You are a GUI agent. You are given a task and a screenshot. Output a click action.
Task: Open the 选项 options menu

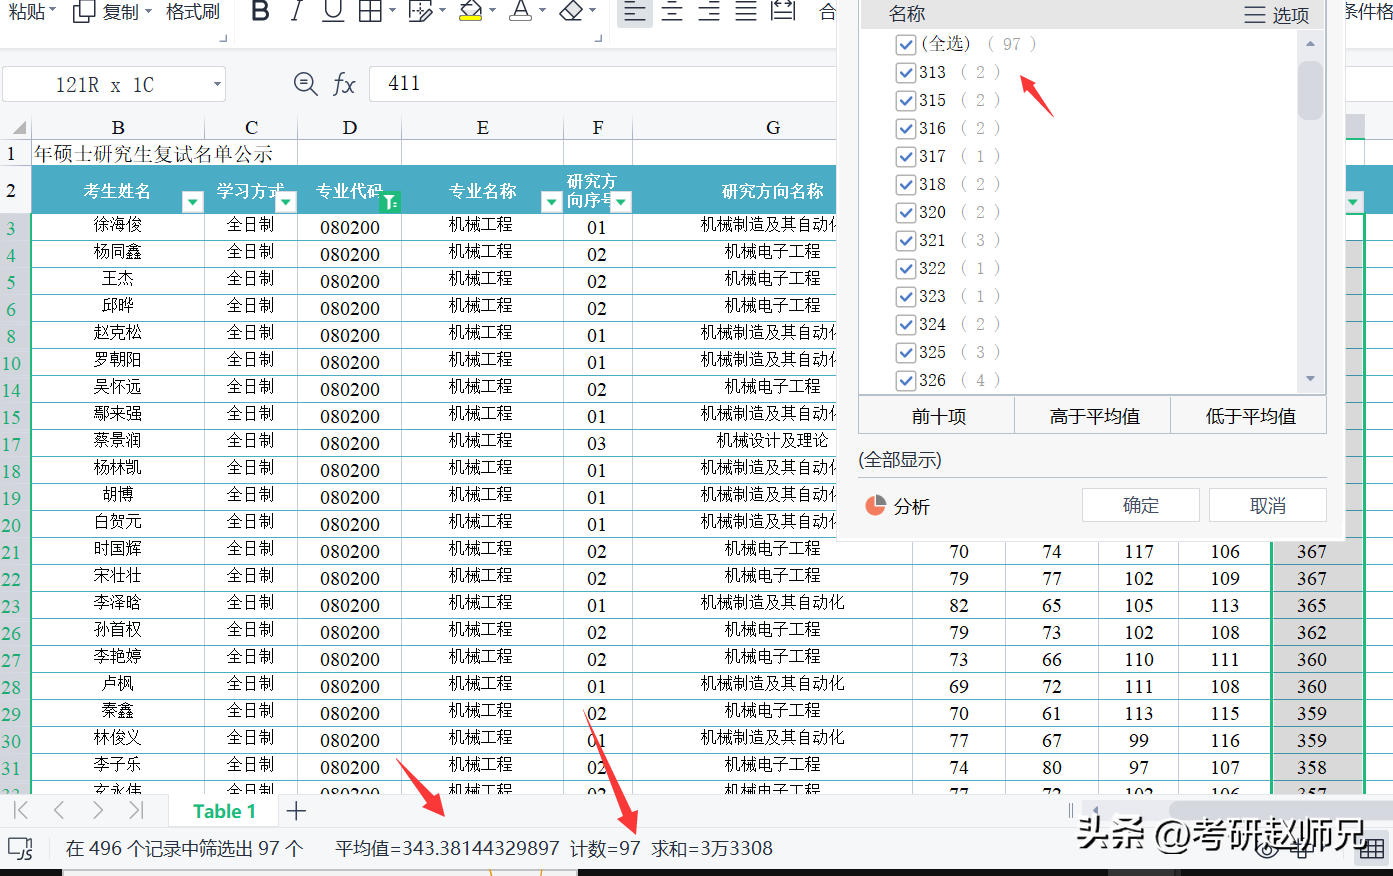click(1277, 15)
